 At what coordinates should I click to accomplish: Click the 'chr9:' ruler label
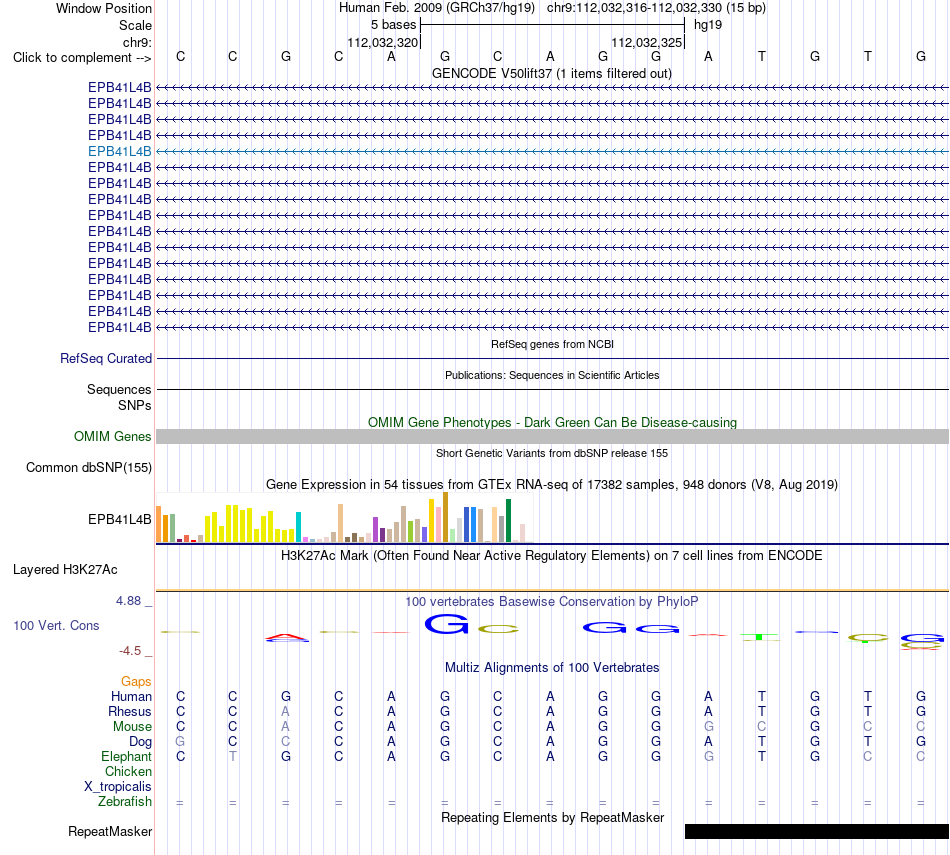point(137,42)
